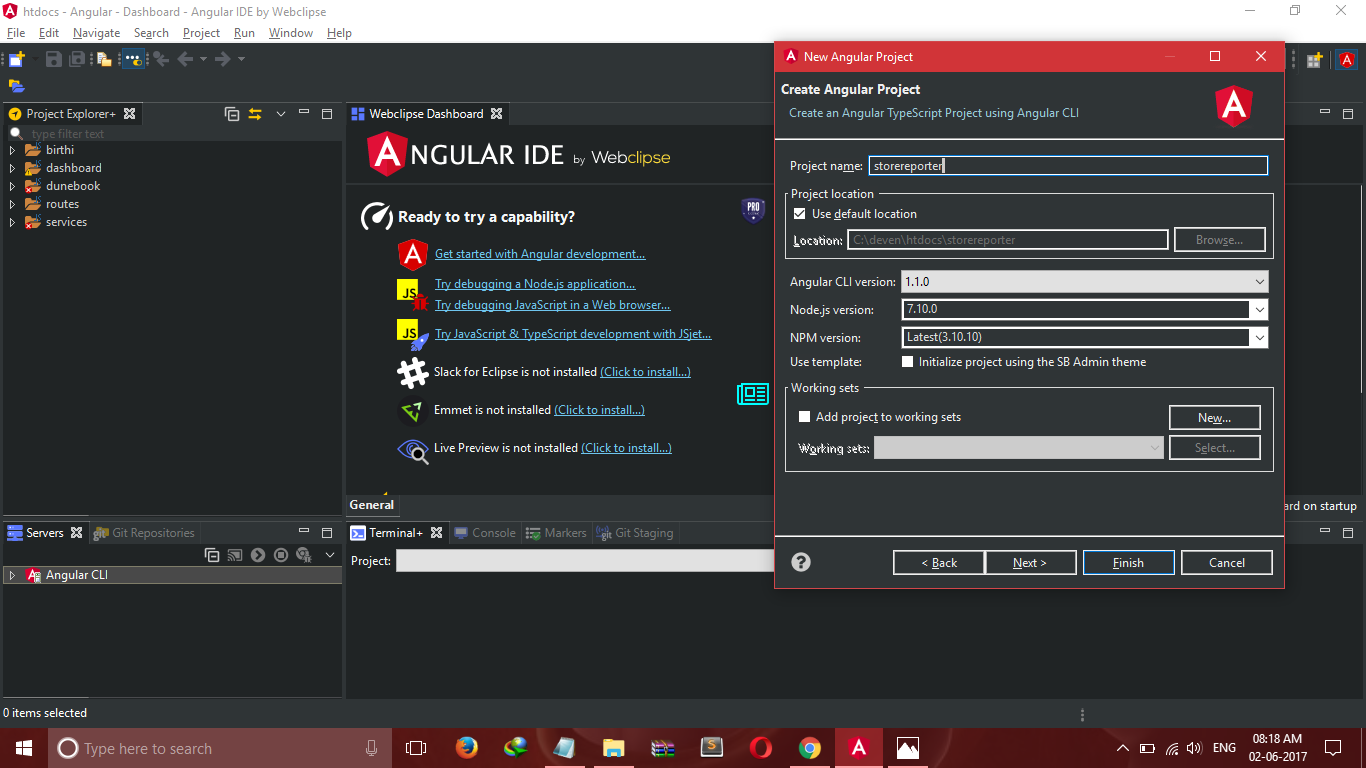1366x768 pixels.
Task: Click the stop server icon in Servers view
Action: pyautogui.click(x=281, y=555)
